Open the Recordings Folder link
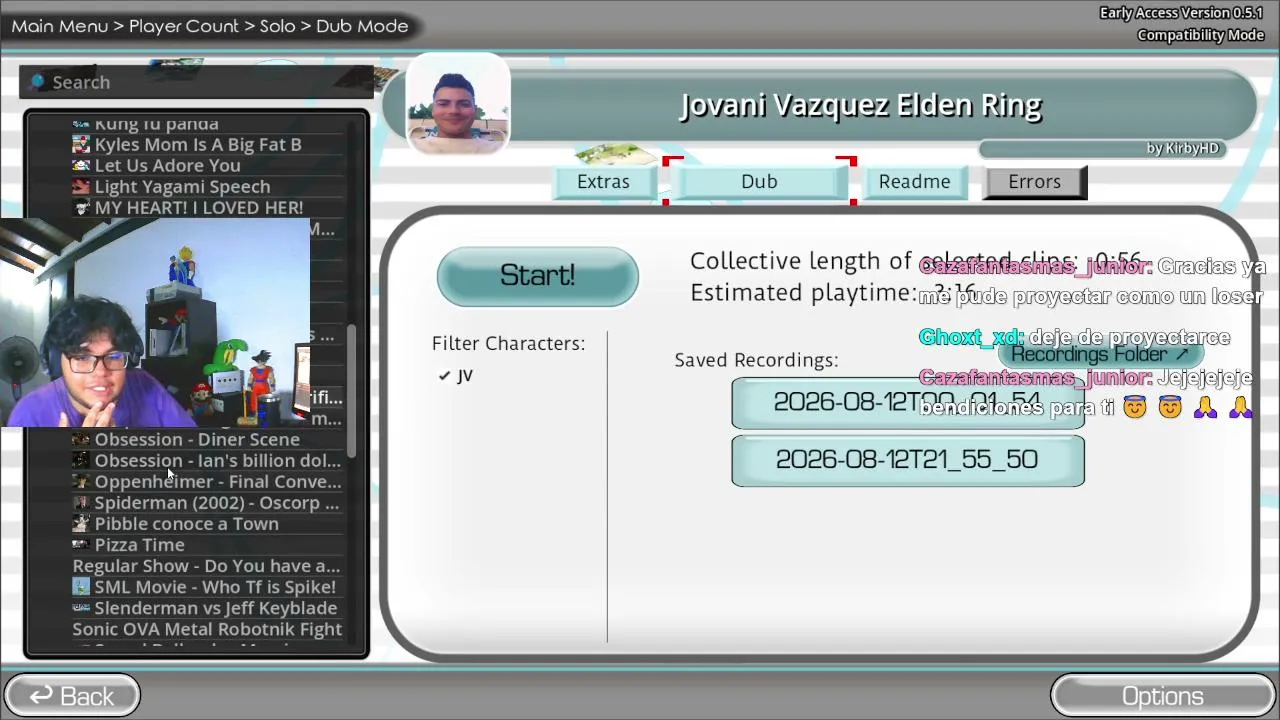Image resolution: width=1280 pixels, height=720 pixels. click(x=1100, y=354)
